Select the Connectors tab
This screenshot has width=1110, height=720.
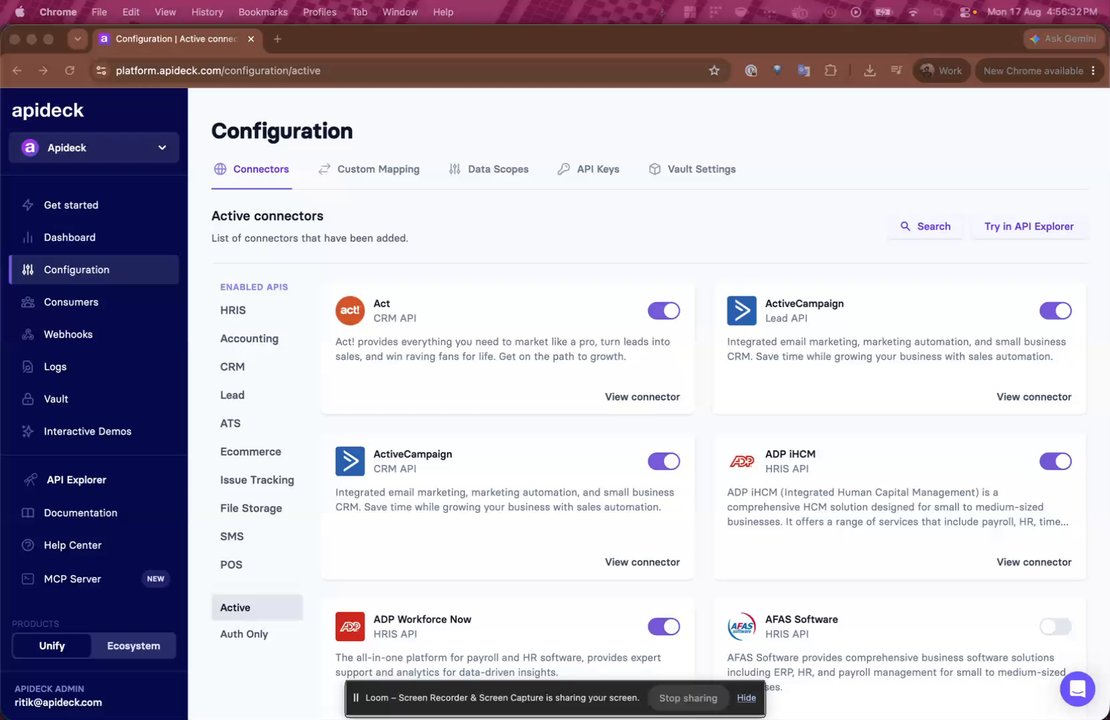[x=251, y=169]
